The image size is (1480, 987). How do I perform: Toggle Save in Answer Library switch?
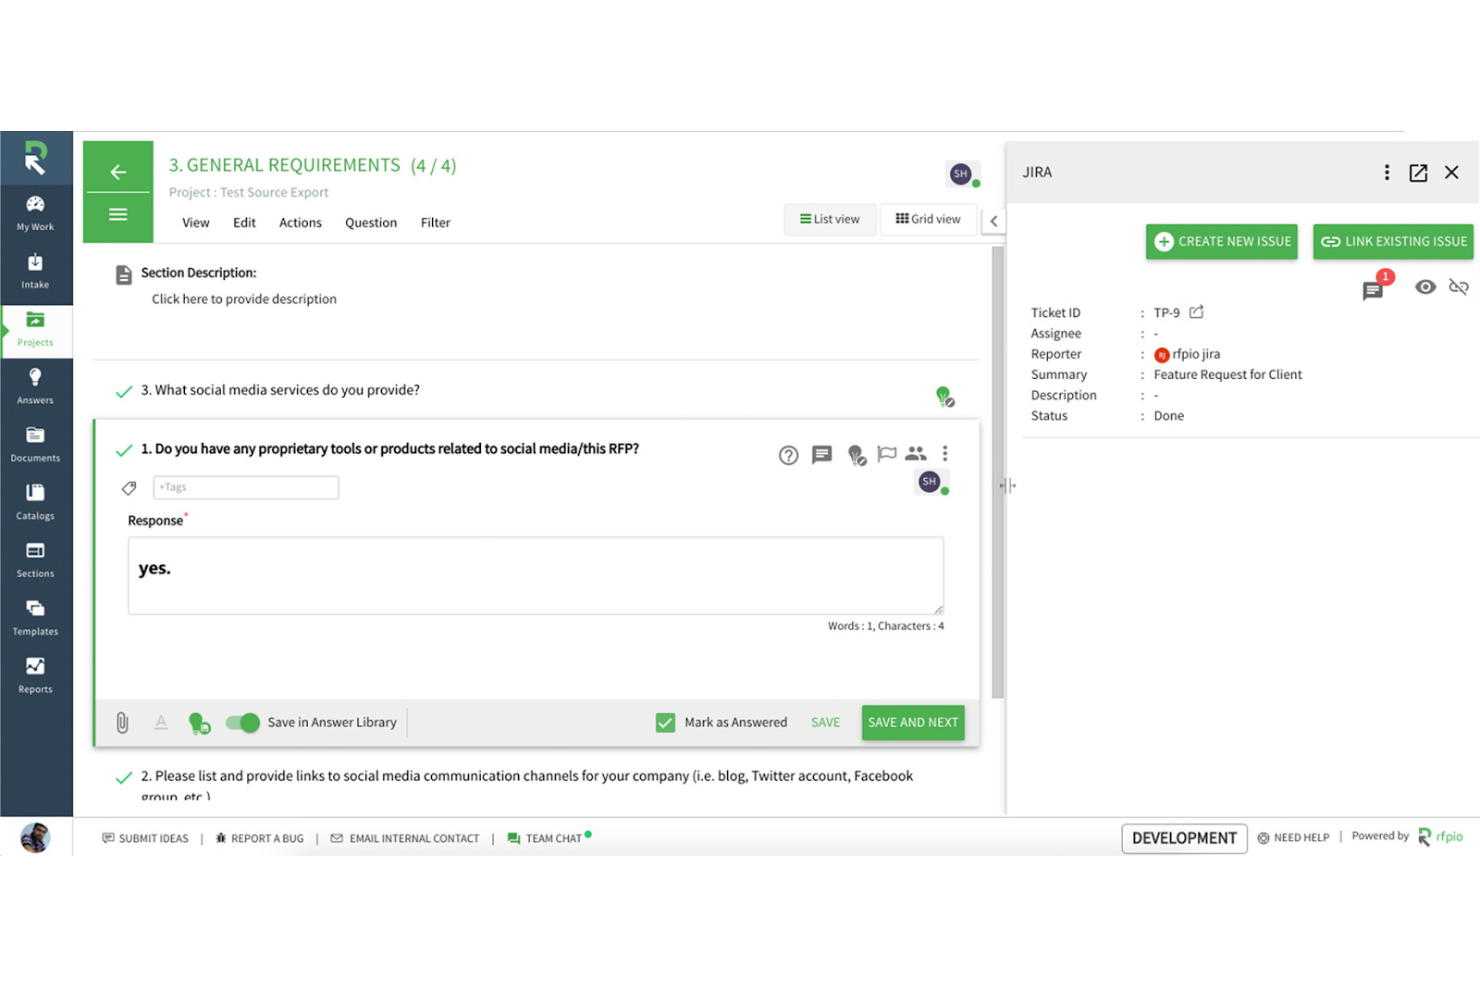pos(242,723)
